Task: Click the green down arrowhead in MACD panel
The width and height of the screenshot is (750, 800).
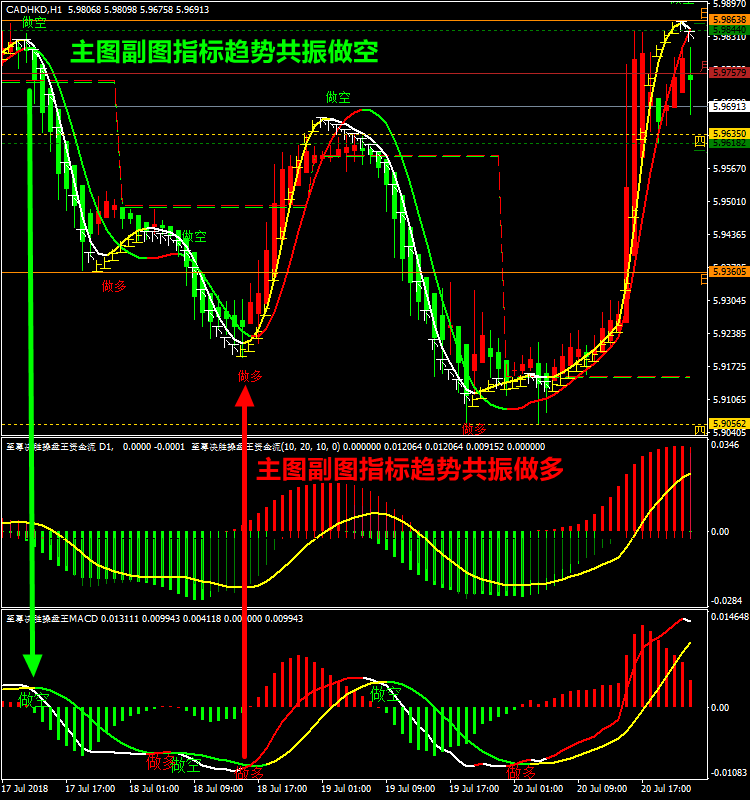Action: (x=33, y=665)
